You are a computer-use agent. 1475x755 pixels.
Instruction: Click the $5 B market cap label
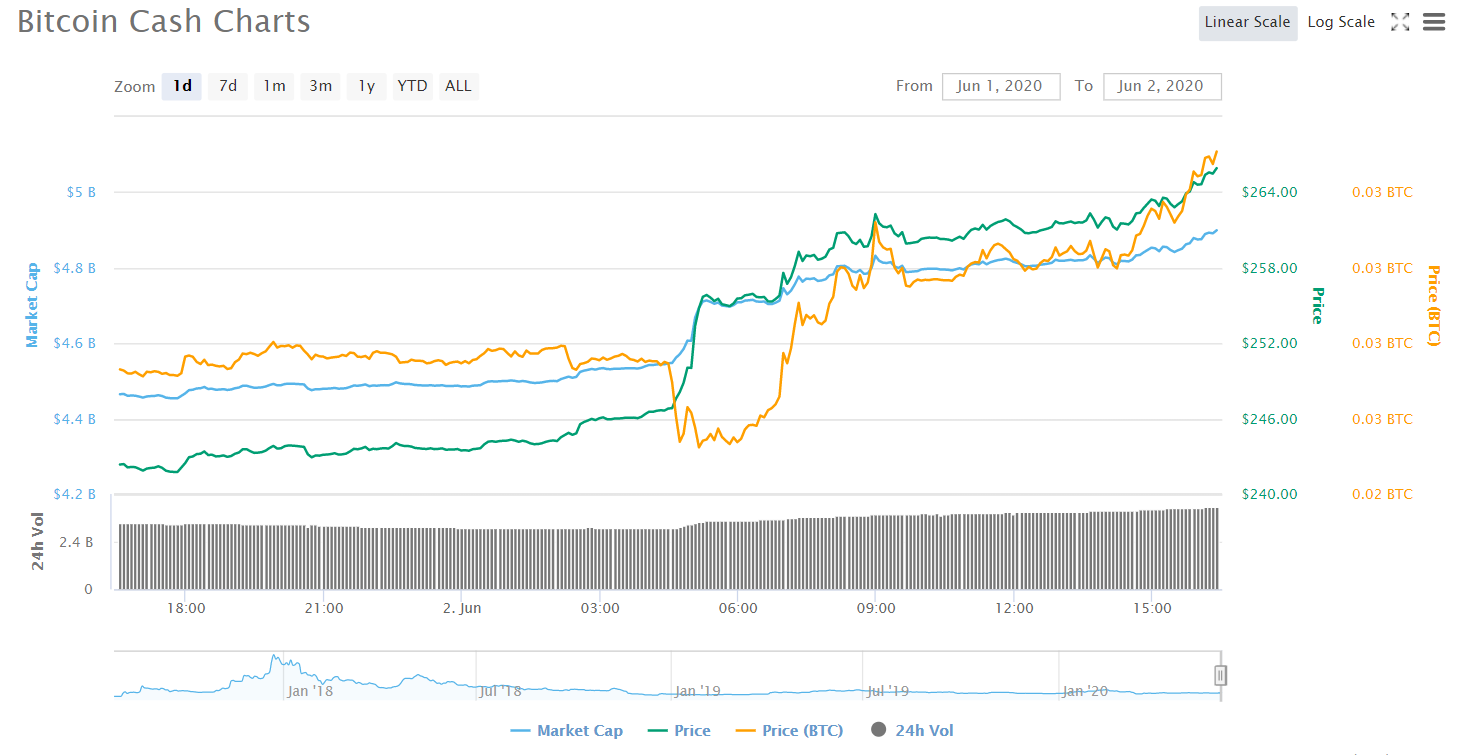coord(81,192)
